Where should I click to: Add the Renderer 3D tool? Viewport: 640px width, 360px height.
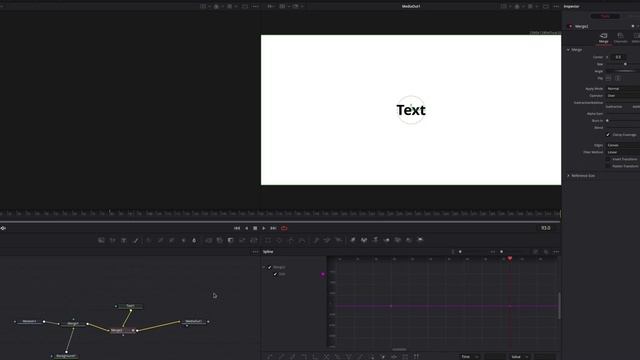(x=420, y=240)
